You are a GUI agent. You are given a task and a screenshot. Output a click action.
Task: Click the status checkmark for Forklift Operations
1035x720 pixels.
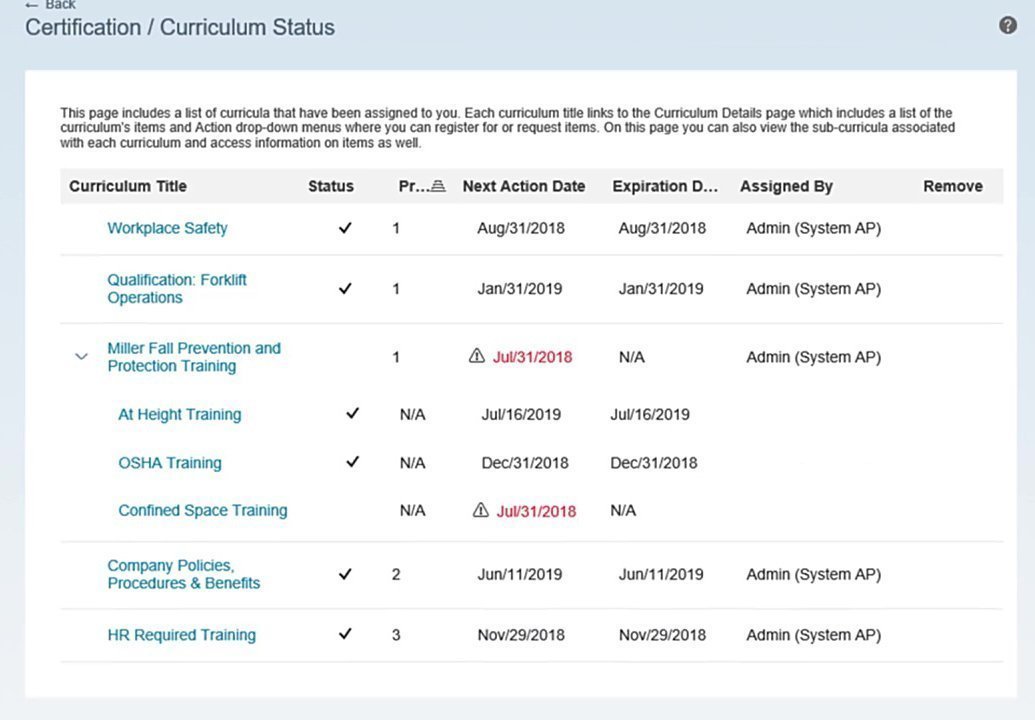click(345, 289)
